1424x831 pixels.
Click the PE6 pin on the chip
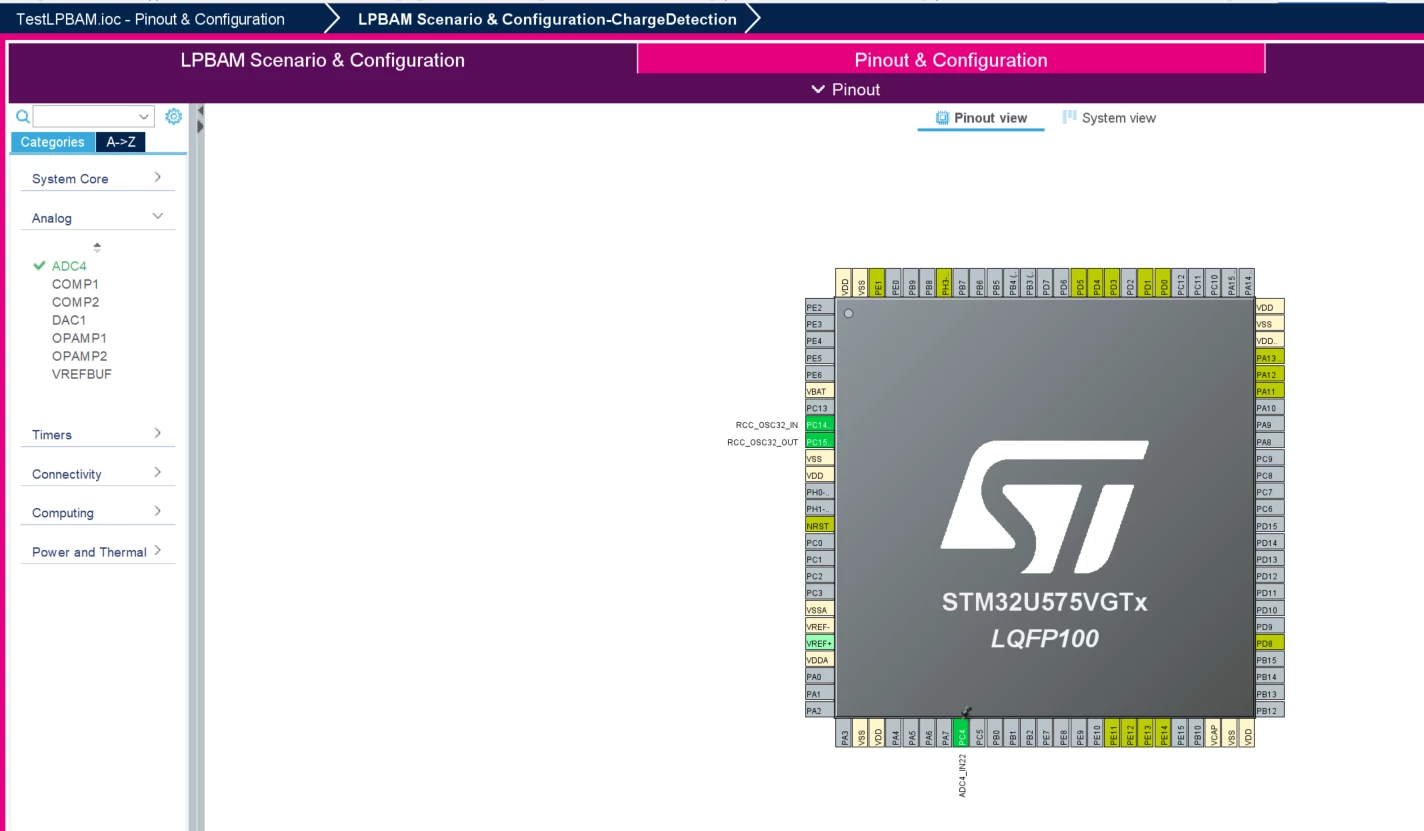[820, 375]
